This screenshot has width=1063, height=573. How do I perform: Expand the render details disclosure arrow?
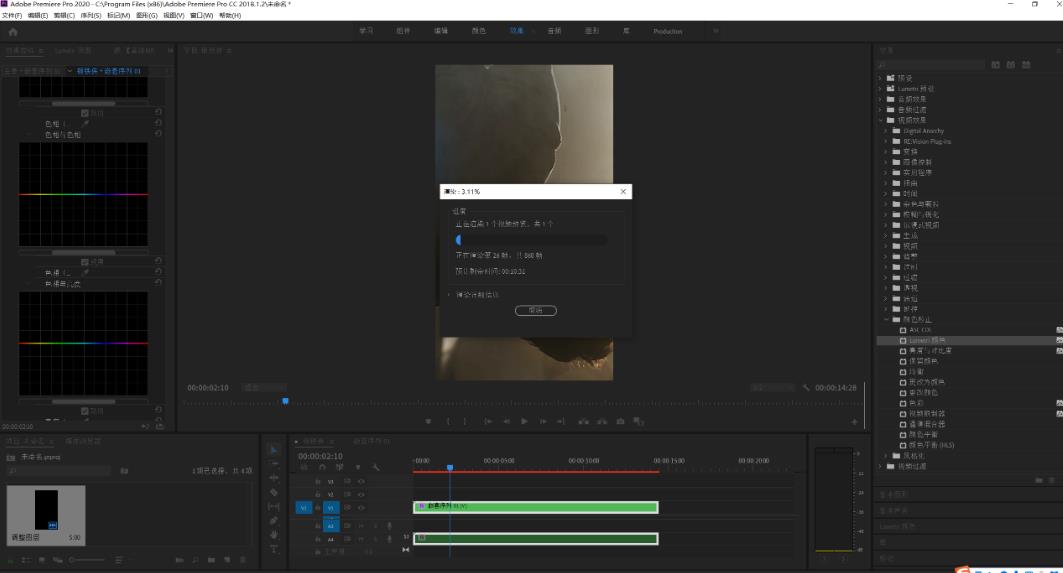450,294
